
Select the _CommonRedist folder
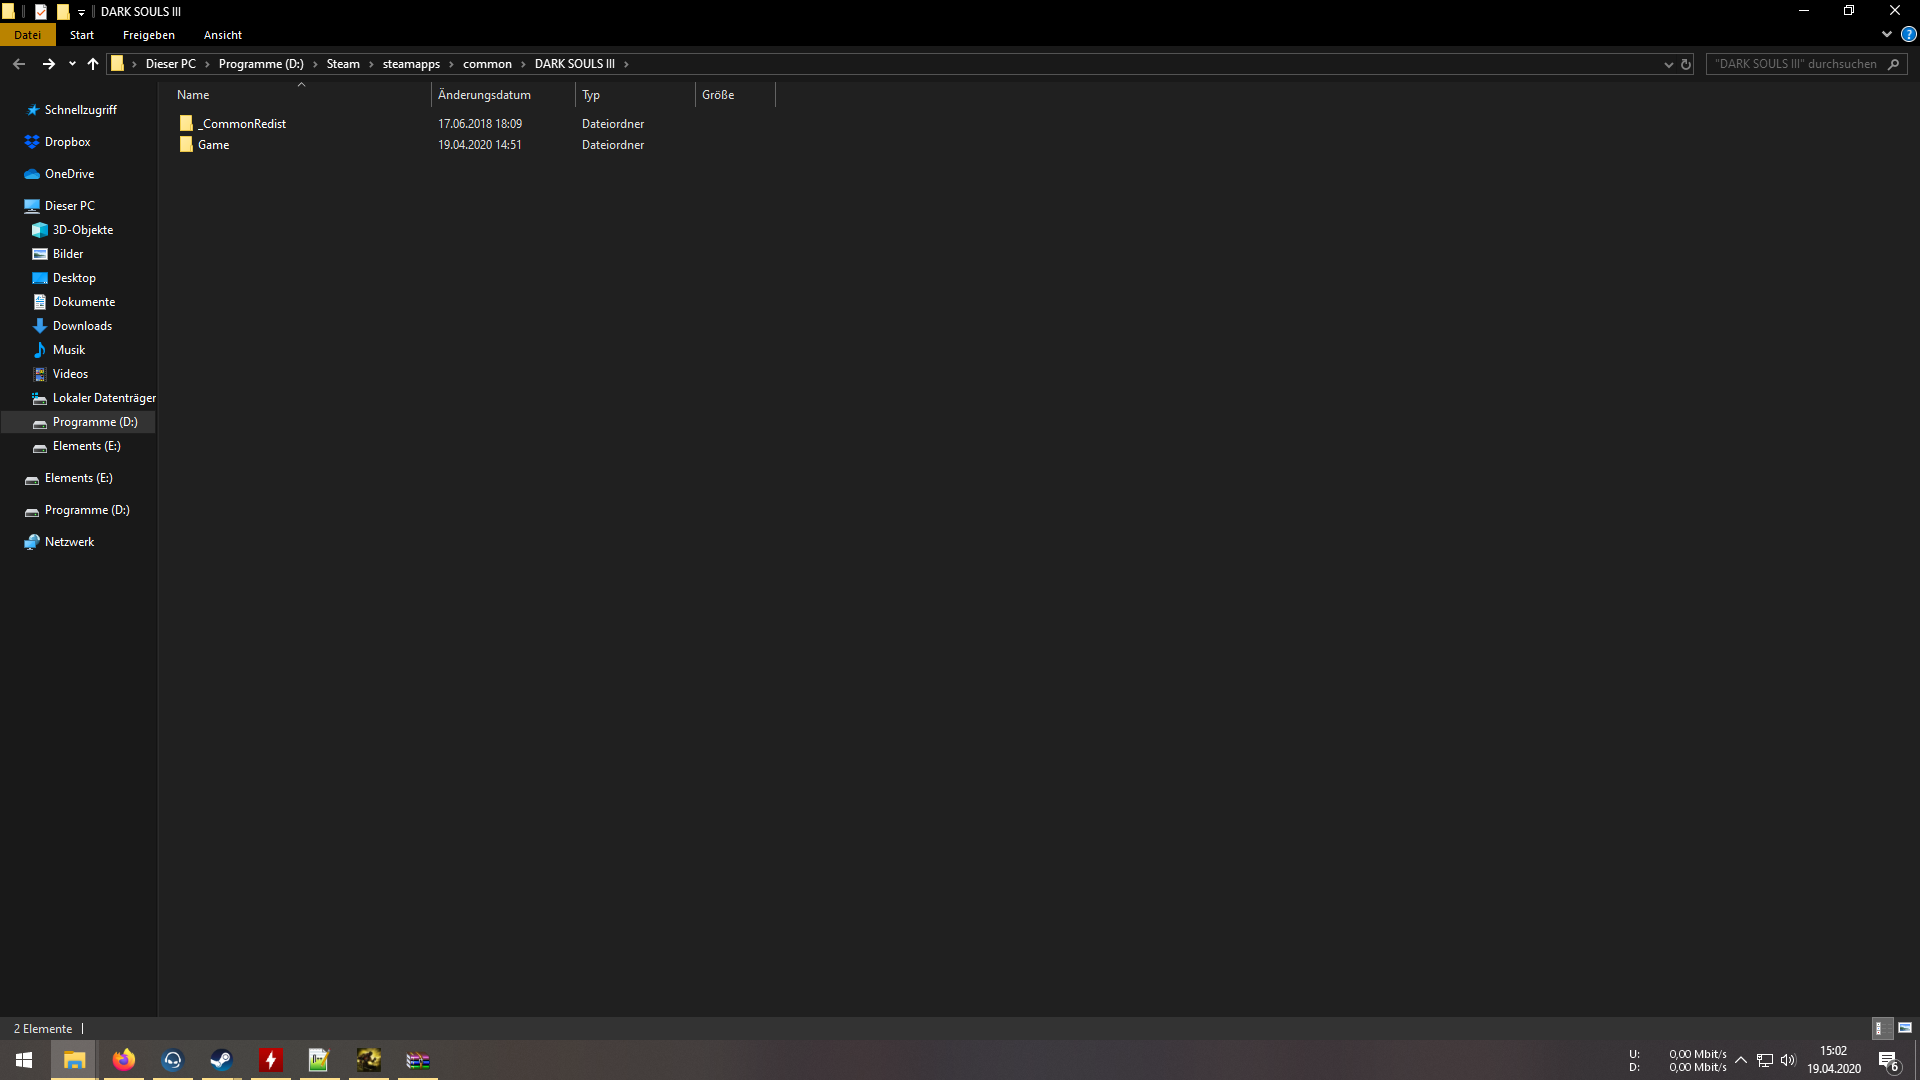click(x=242, y=124)
